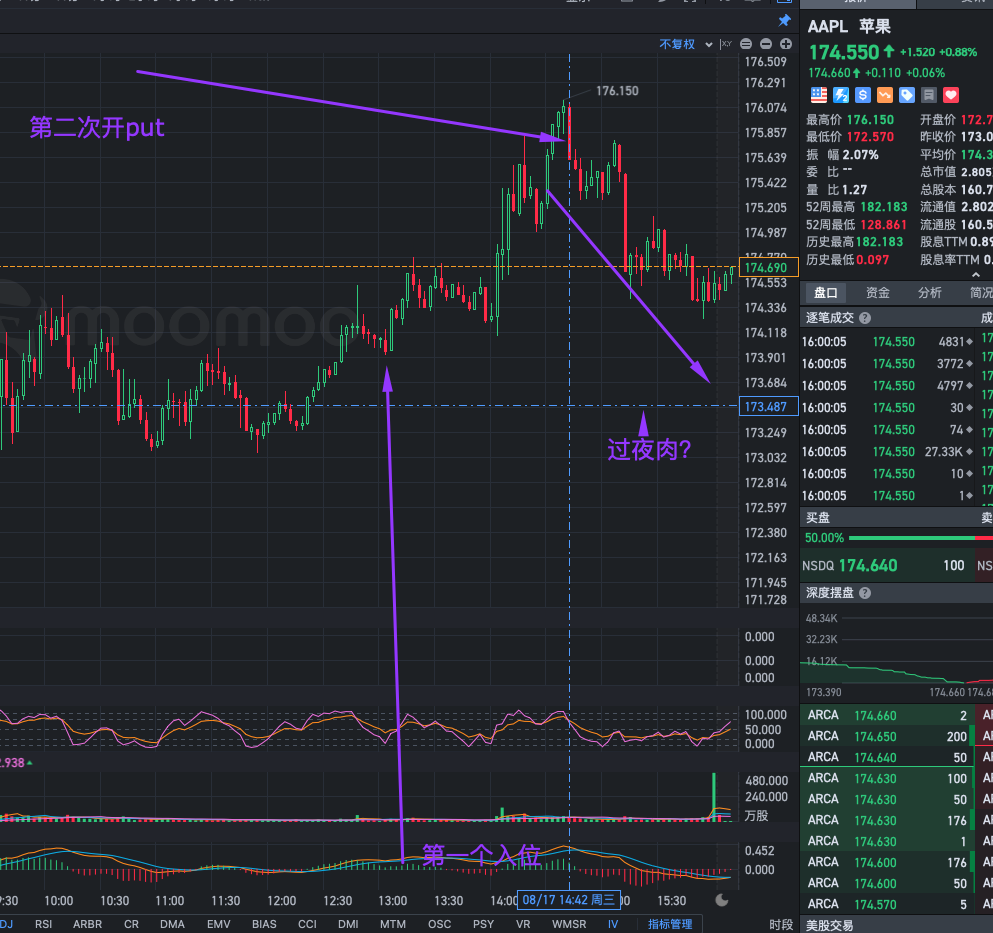Click the current price 174.550

[844, 52]
